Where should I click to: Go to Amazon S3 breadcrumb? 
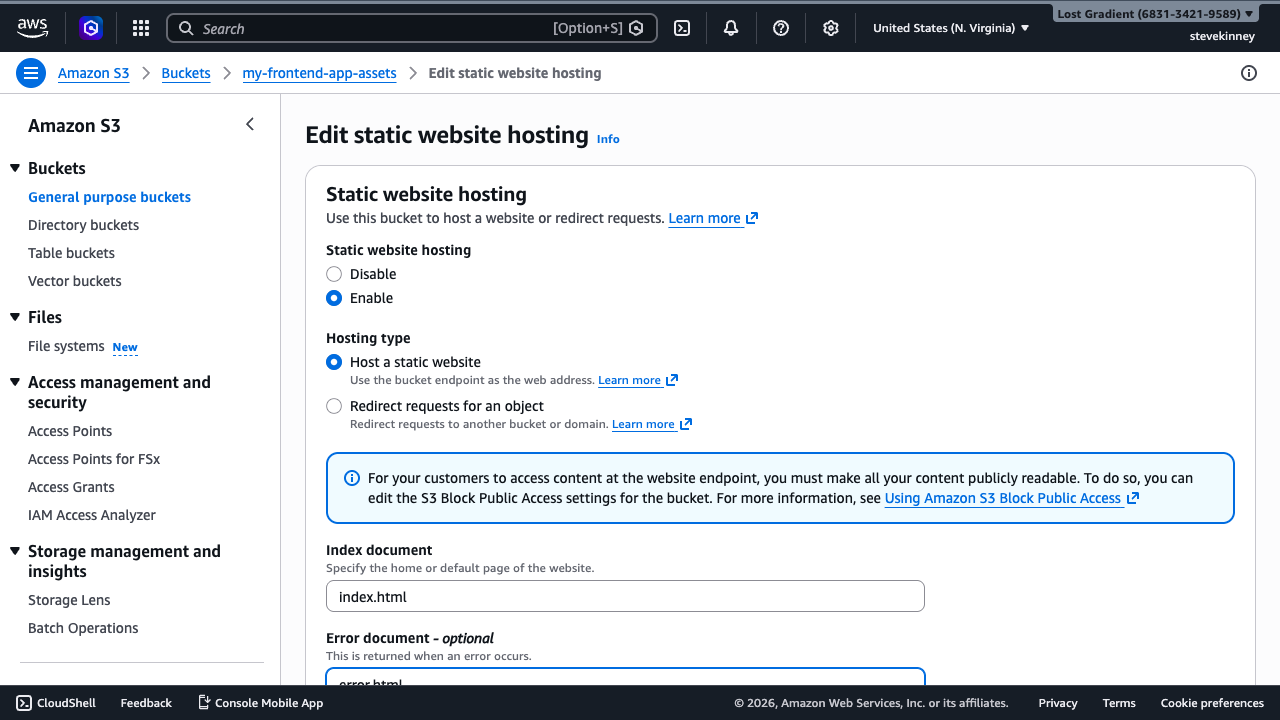93,73
